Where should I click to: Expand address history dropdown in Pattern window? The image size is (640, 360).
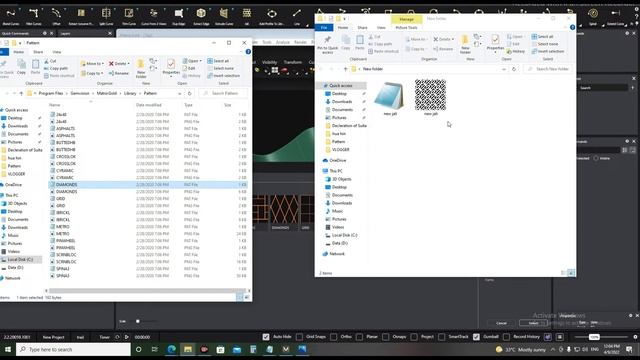click(180, 93)
